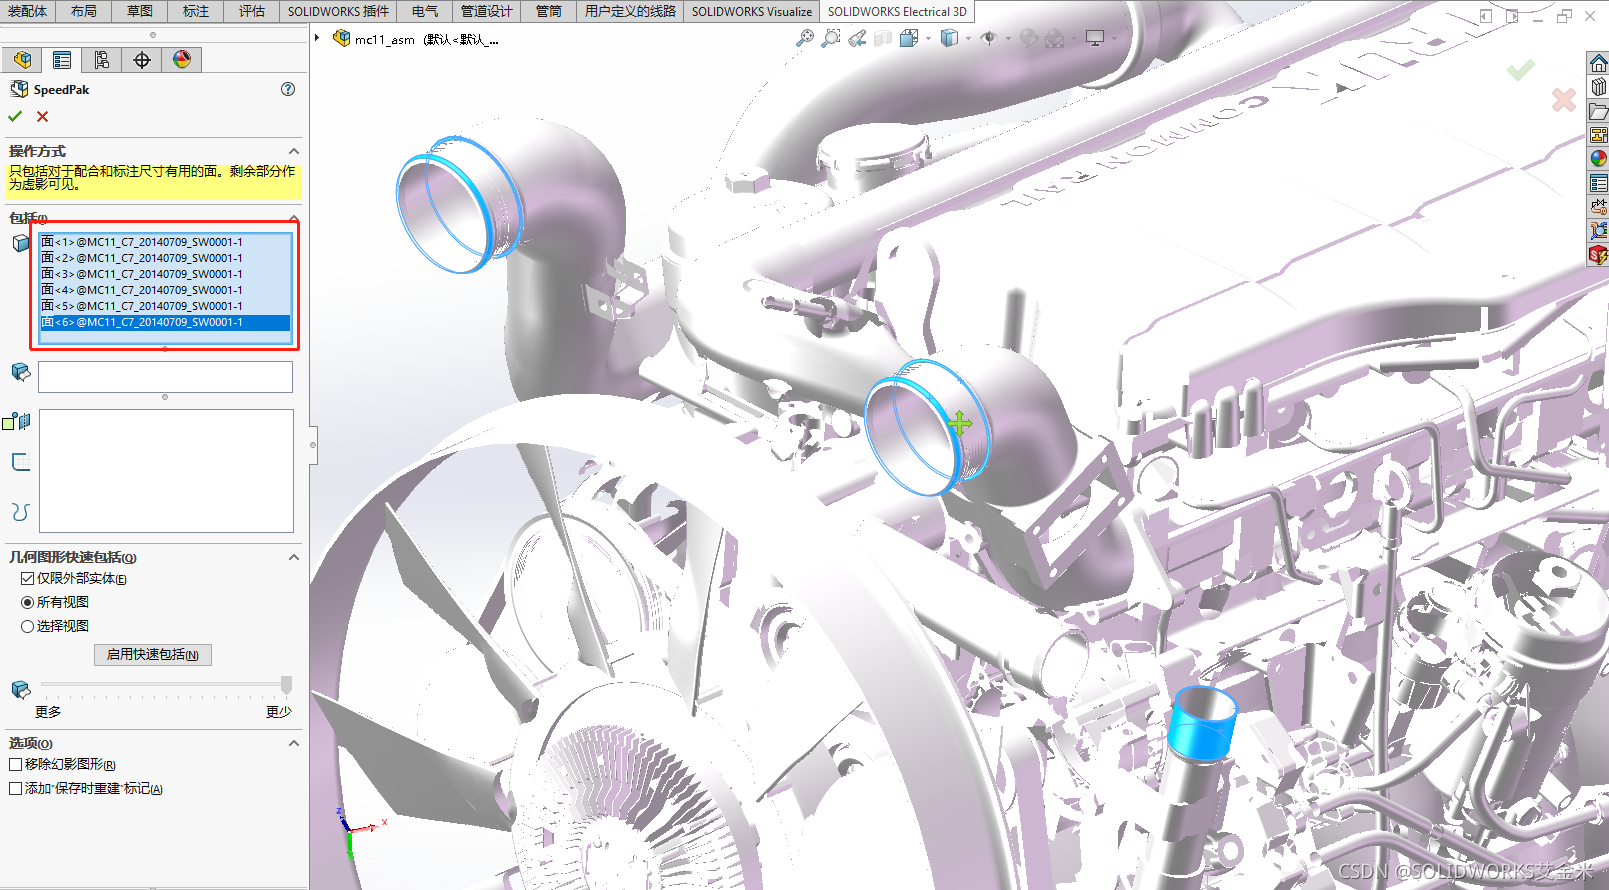Collapse the 几何图形快速包括 section
The width and height of the screenshot is (1609, 890).
pos(294,557)
